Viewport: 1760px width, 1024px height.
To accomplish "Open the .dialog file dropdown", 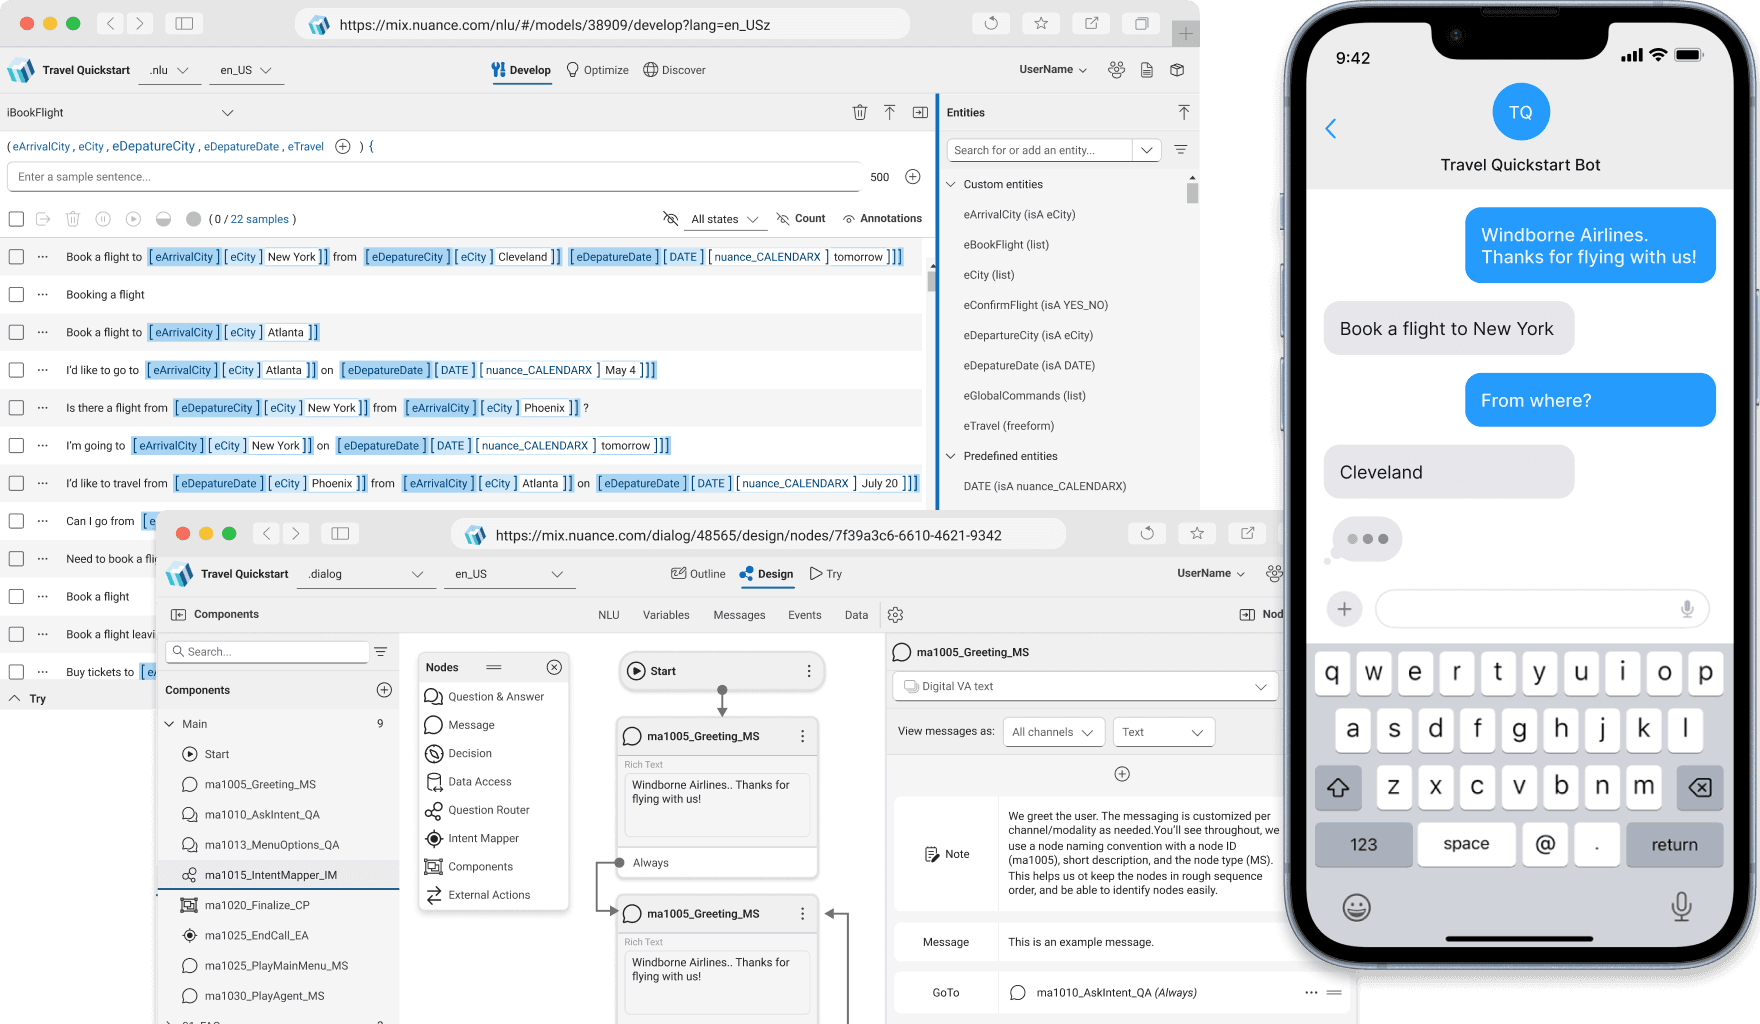I will coord(367,574).
